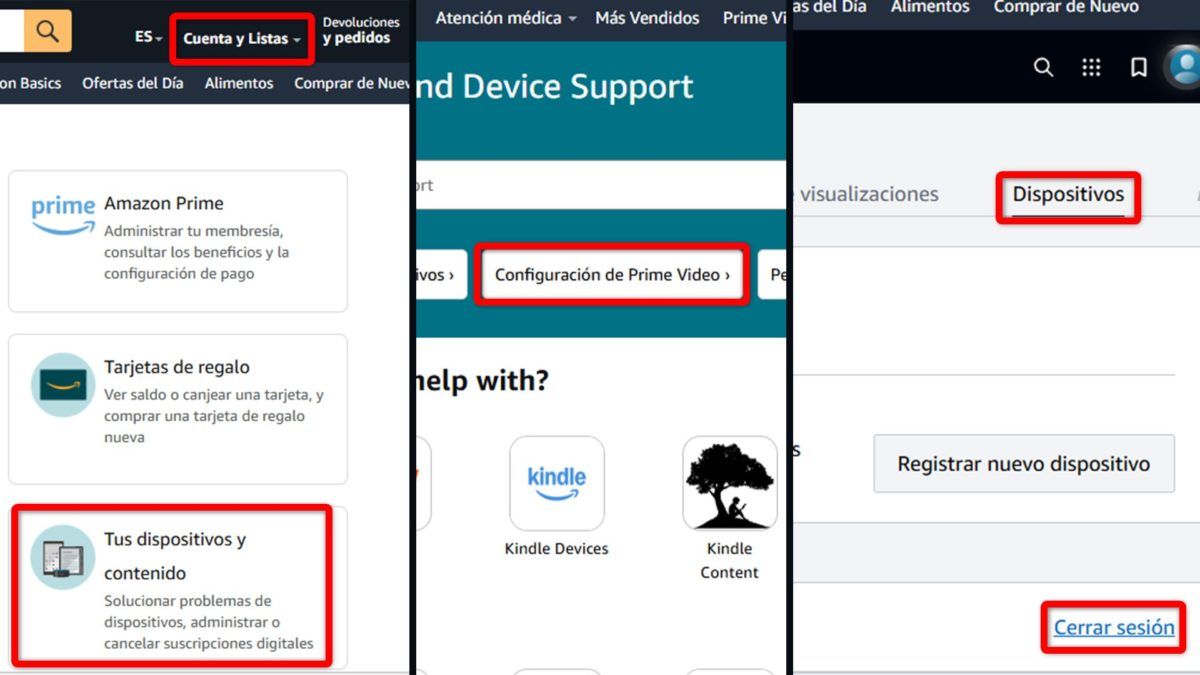
Task: Click Registrar nuevo dispositivo button
Action: pyautogui.click(x=1024, y=464)
